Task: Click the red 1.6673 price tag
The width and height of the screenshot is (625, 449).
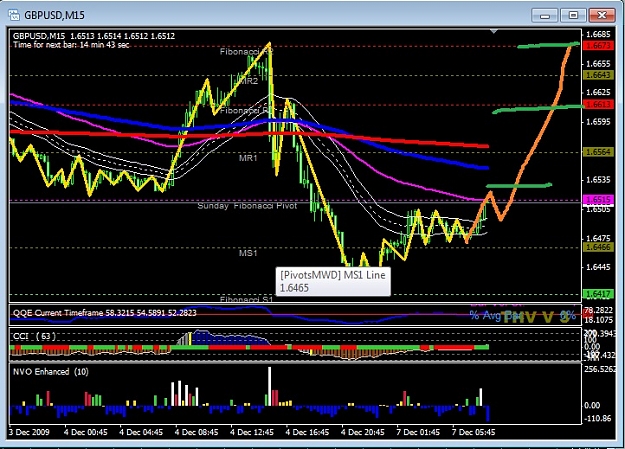Action: [598, 45]
